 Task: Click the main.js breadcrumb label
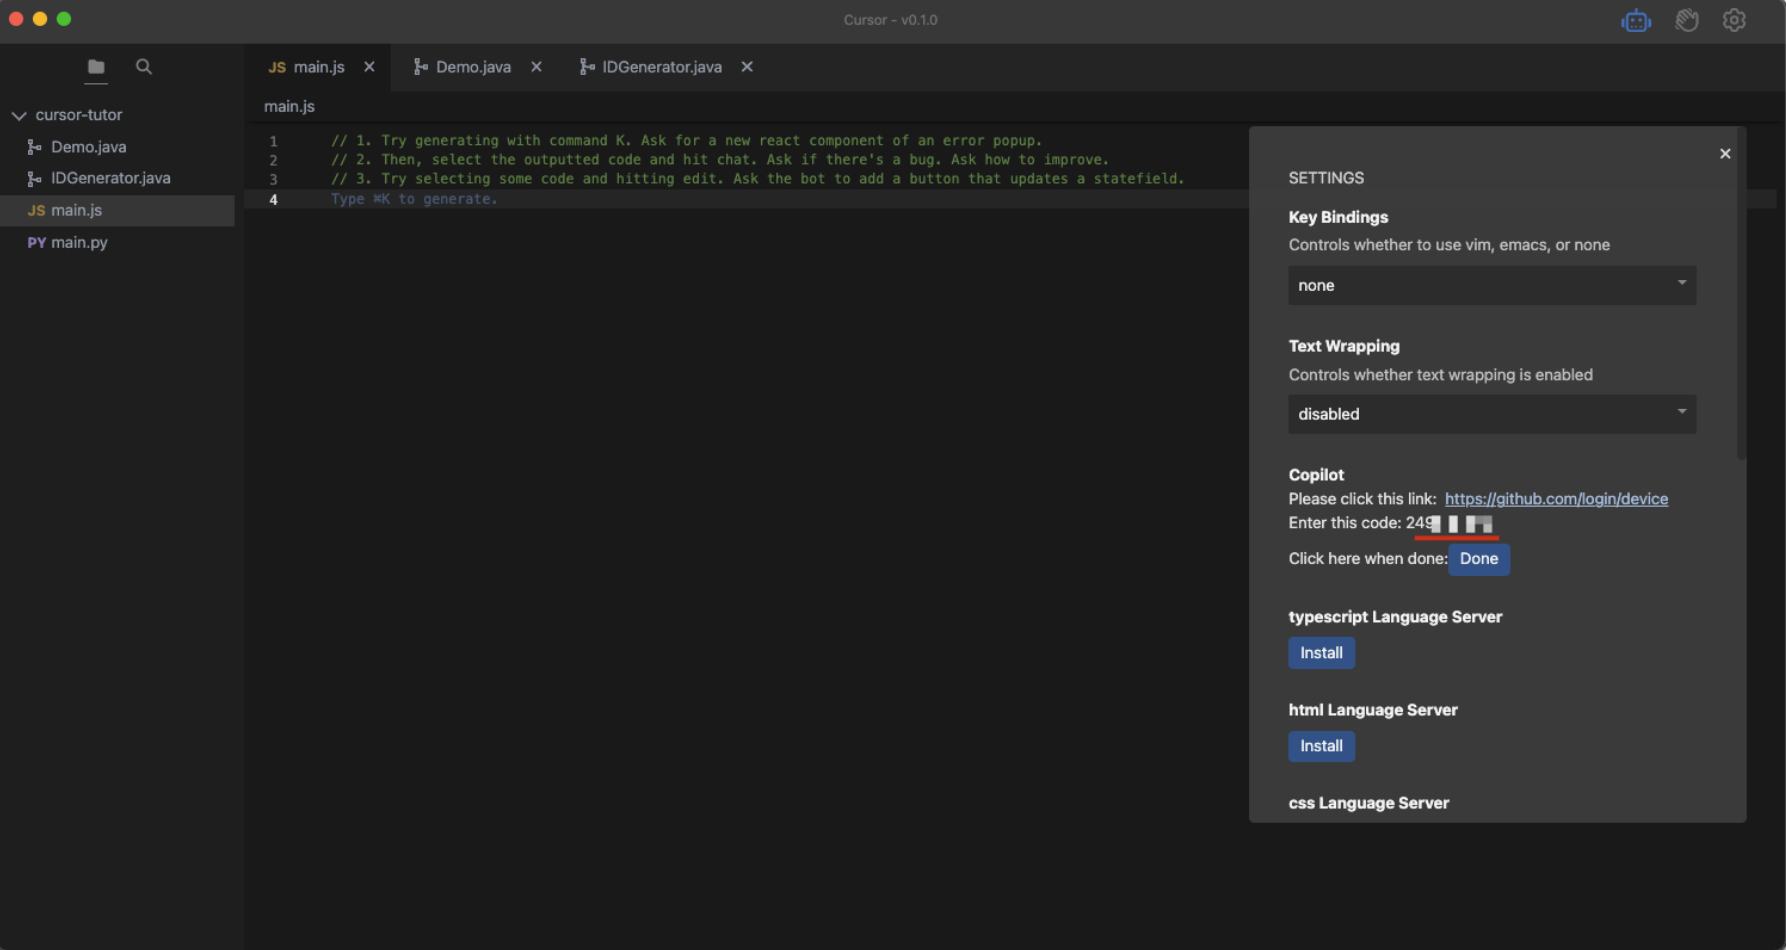pos(289,106)
